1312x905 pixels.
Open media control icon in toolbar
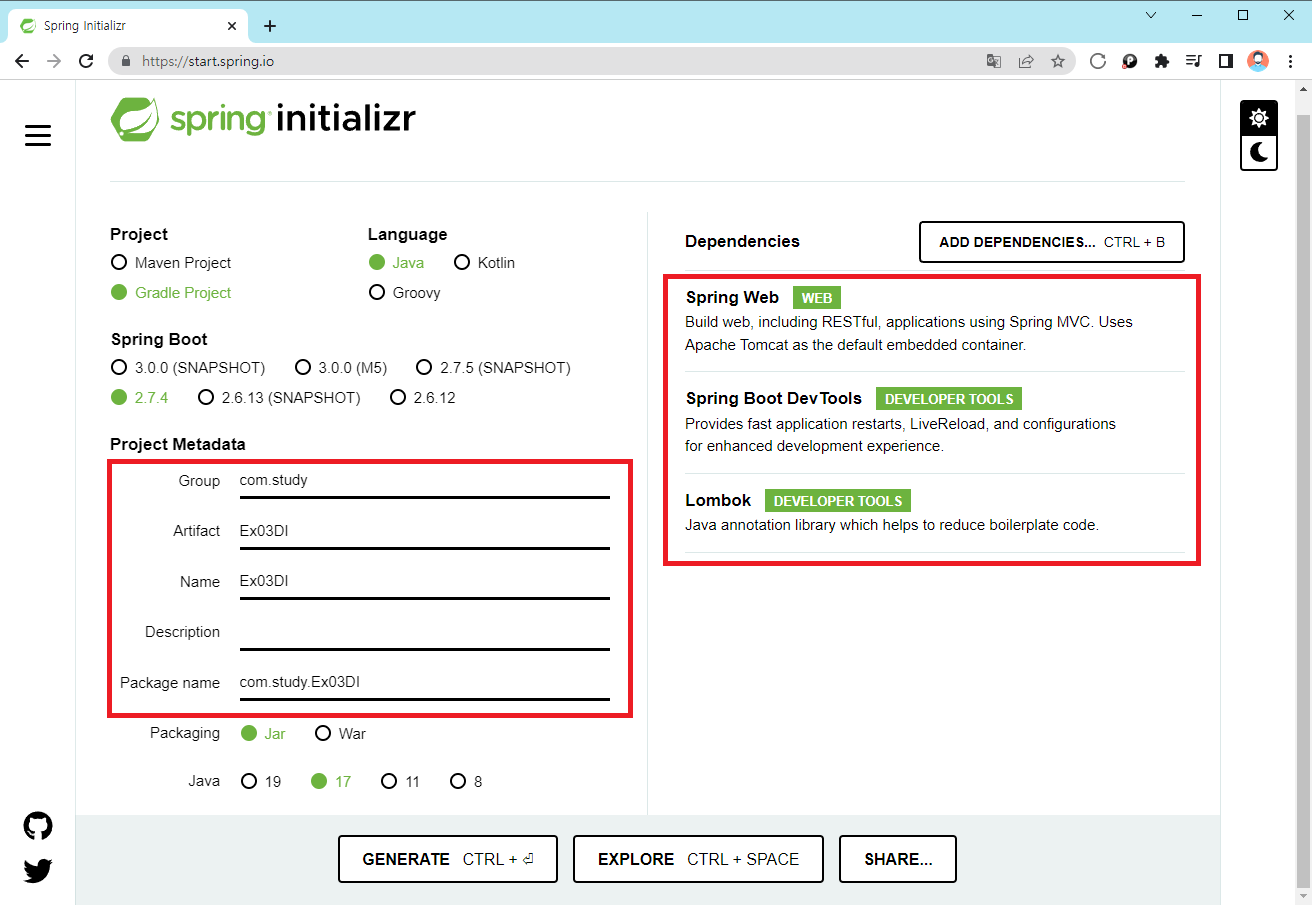click(1193, 61)
